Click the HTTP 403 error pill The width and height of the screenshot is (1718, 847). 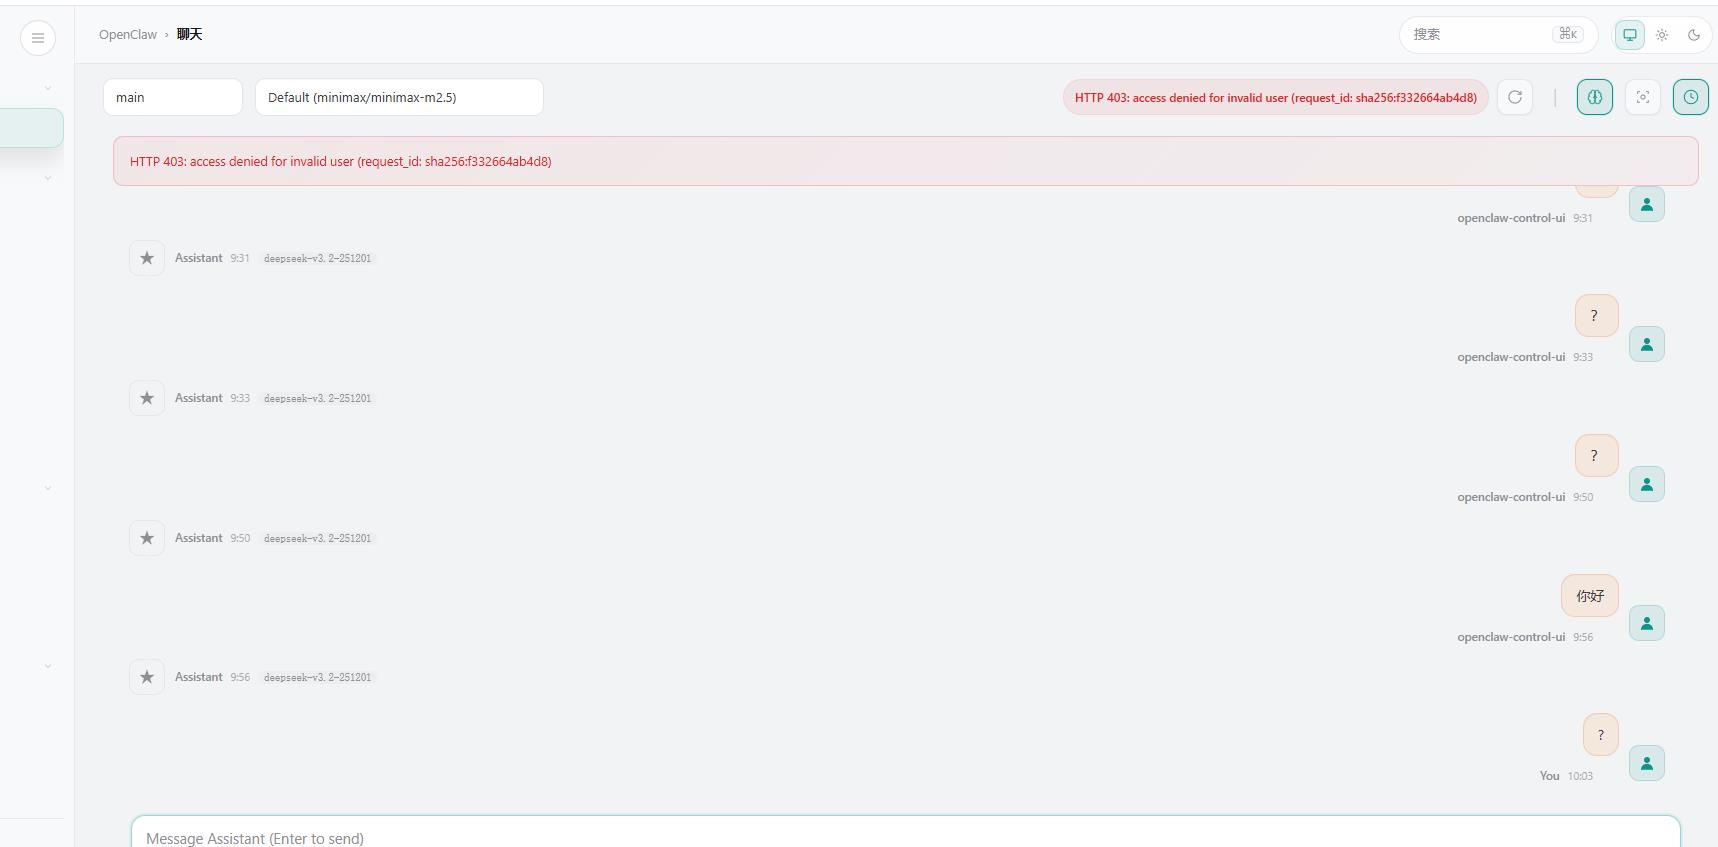click(x=1276, y=97)
